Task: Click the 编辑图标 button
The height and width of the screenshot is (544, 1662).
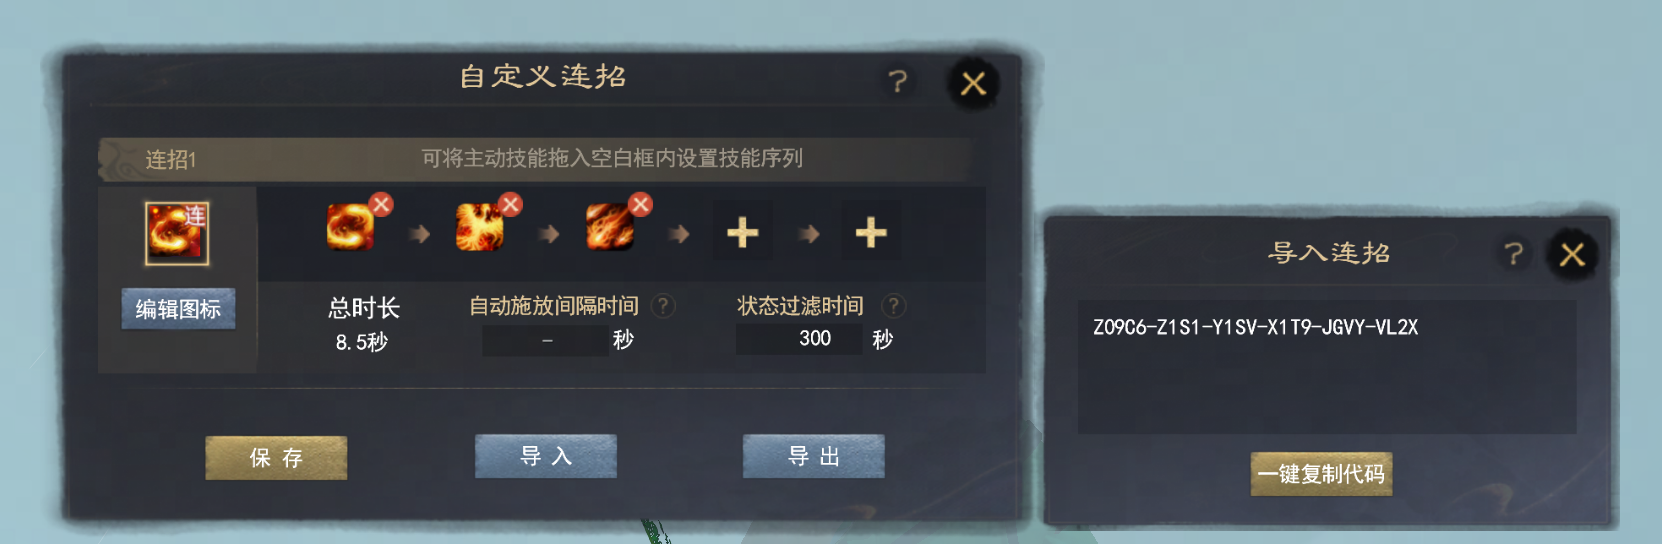Action: tap(178, 309)
